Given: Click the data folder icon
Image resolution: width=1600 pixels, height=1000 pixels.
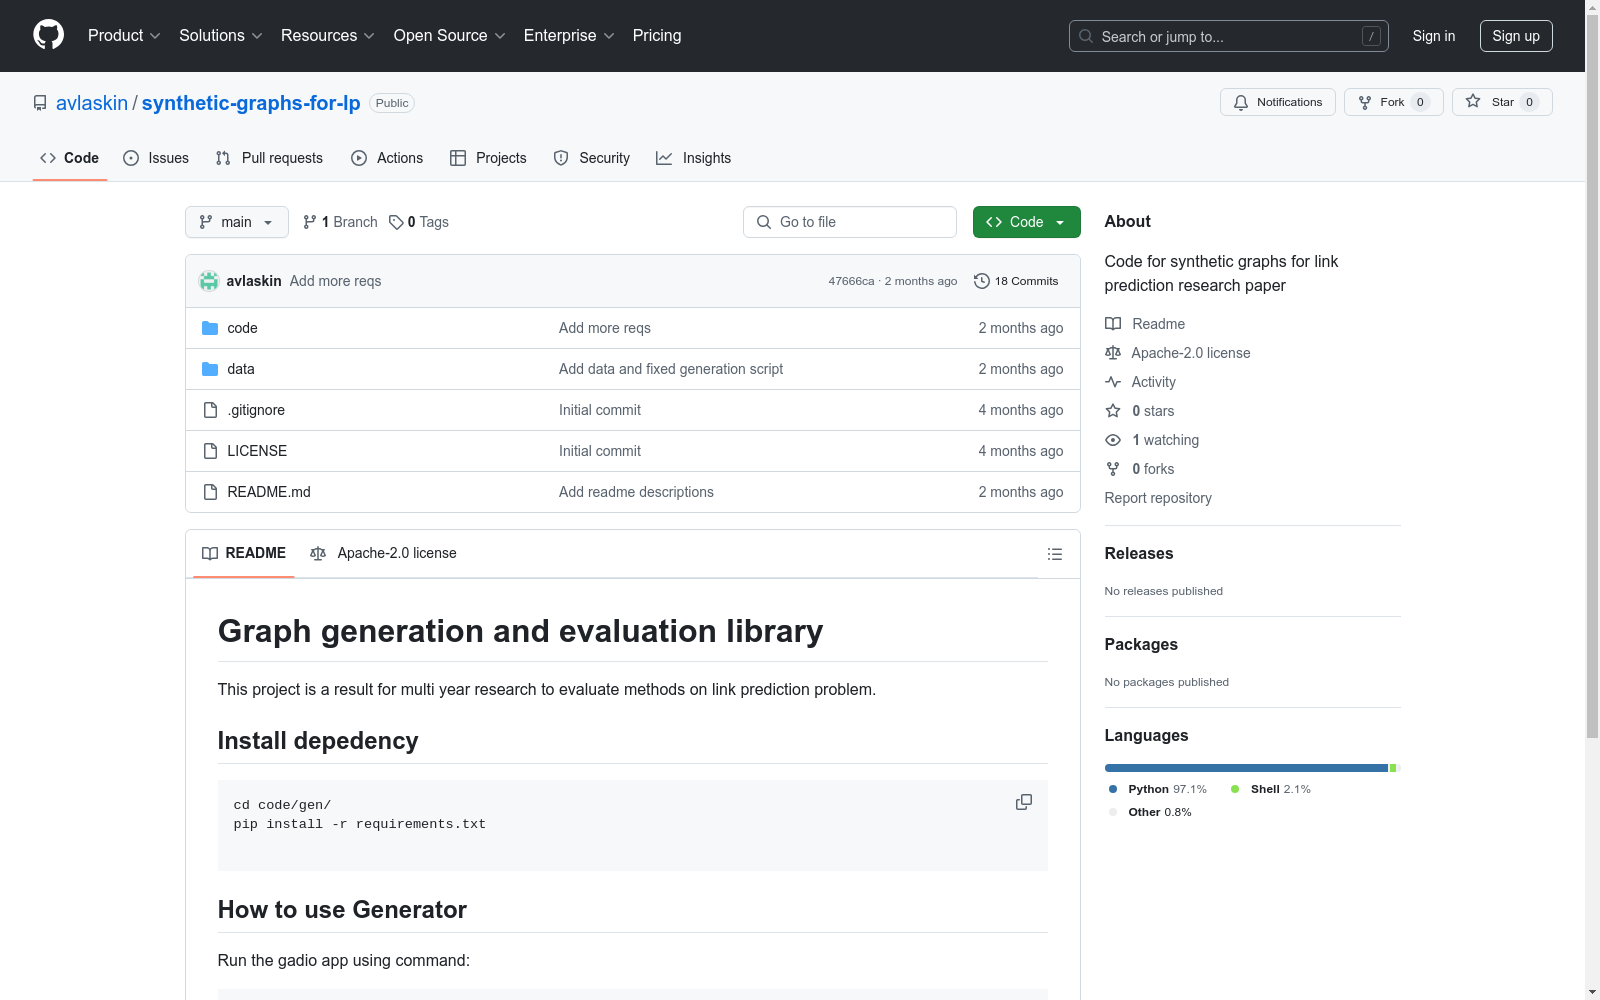Looking at the screenshot, I should 210,369.
